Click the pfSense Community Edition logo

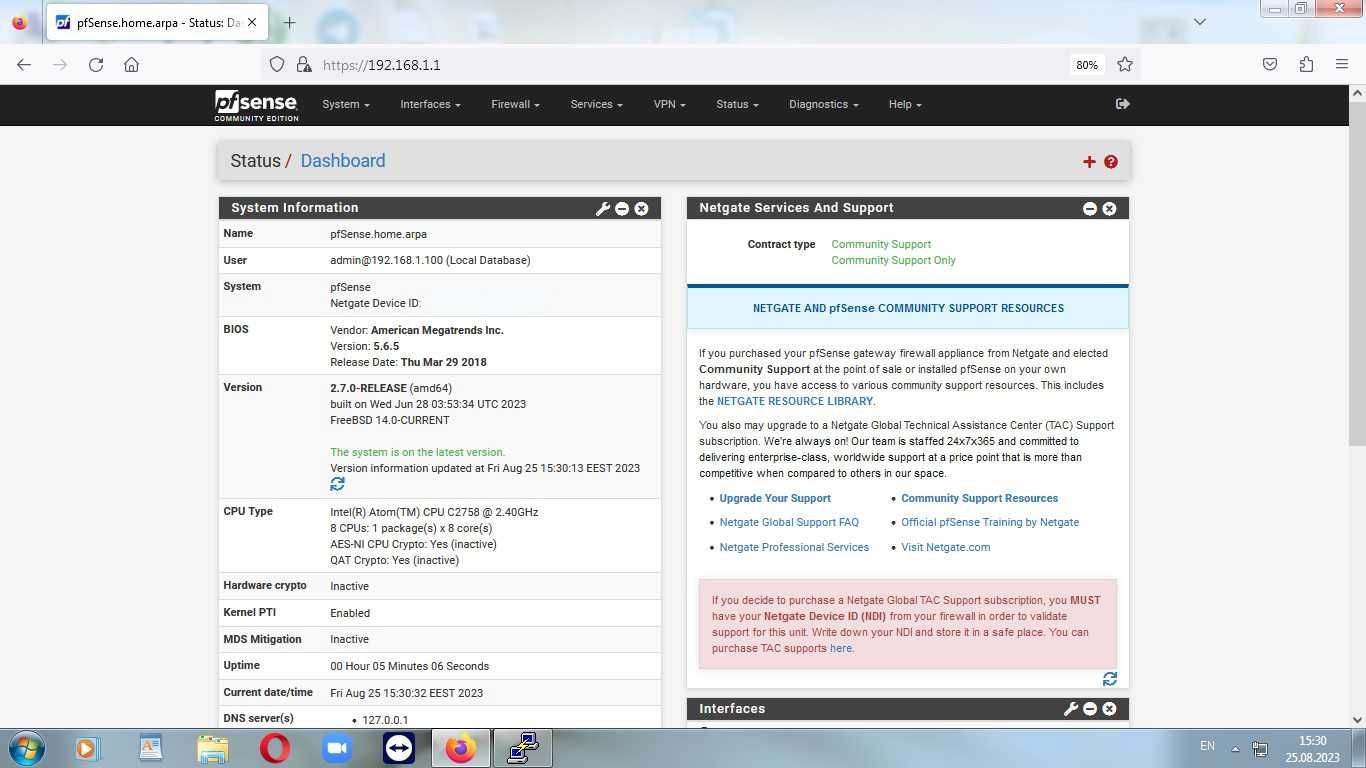coord(256,105)
